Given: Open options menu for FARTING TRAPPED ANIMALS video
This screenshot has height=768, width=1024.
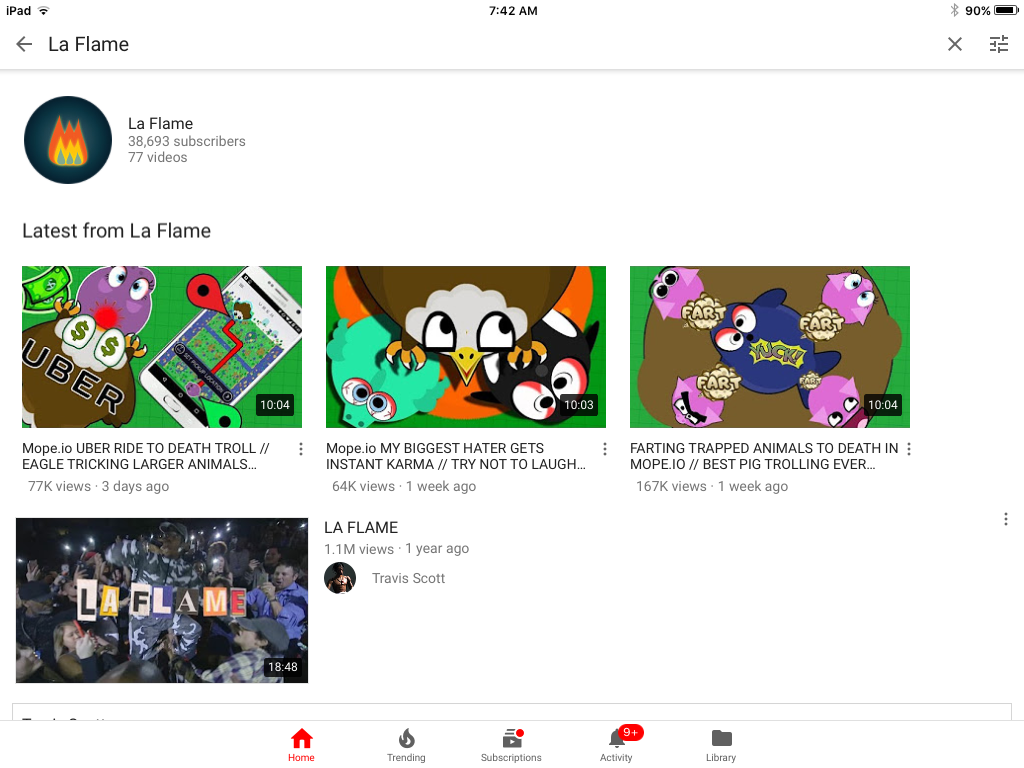Looking at the screenshot, I should click(908, 449).
